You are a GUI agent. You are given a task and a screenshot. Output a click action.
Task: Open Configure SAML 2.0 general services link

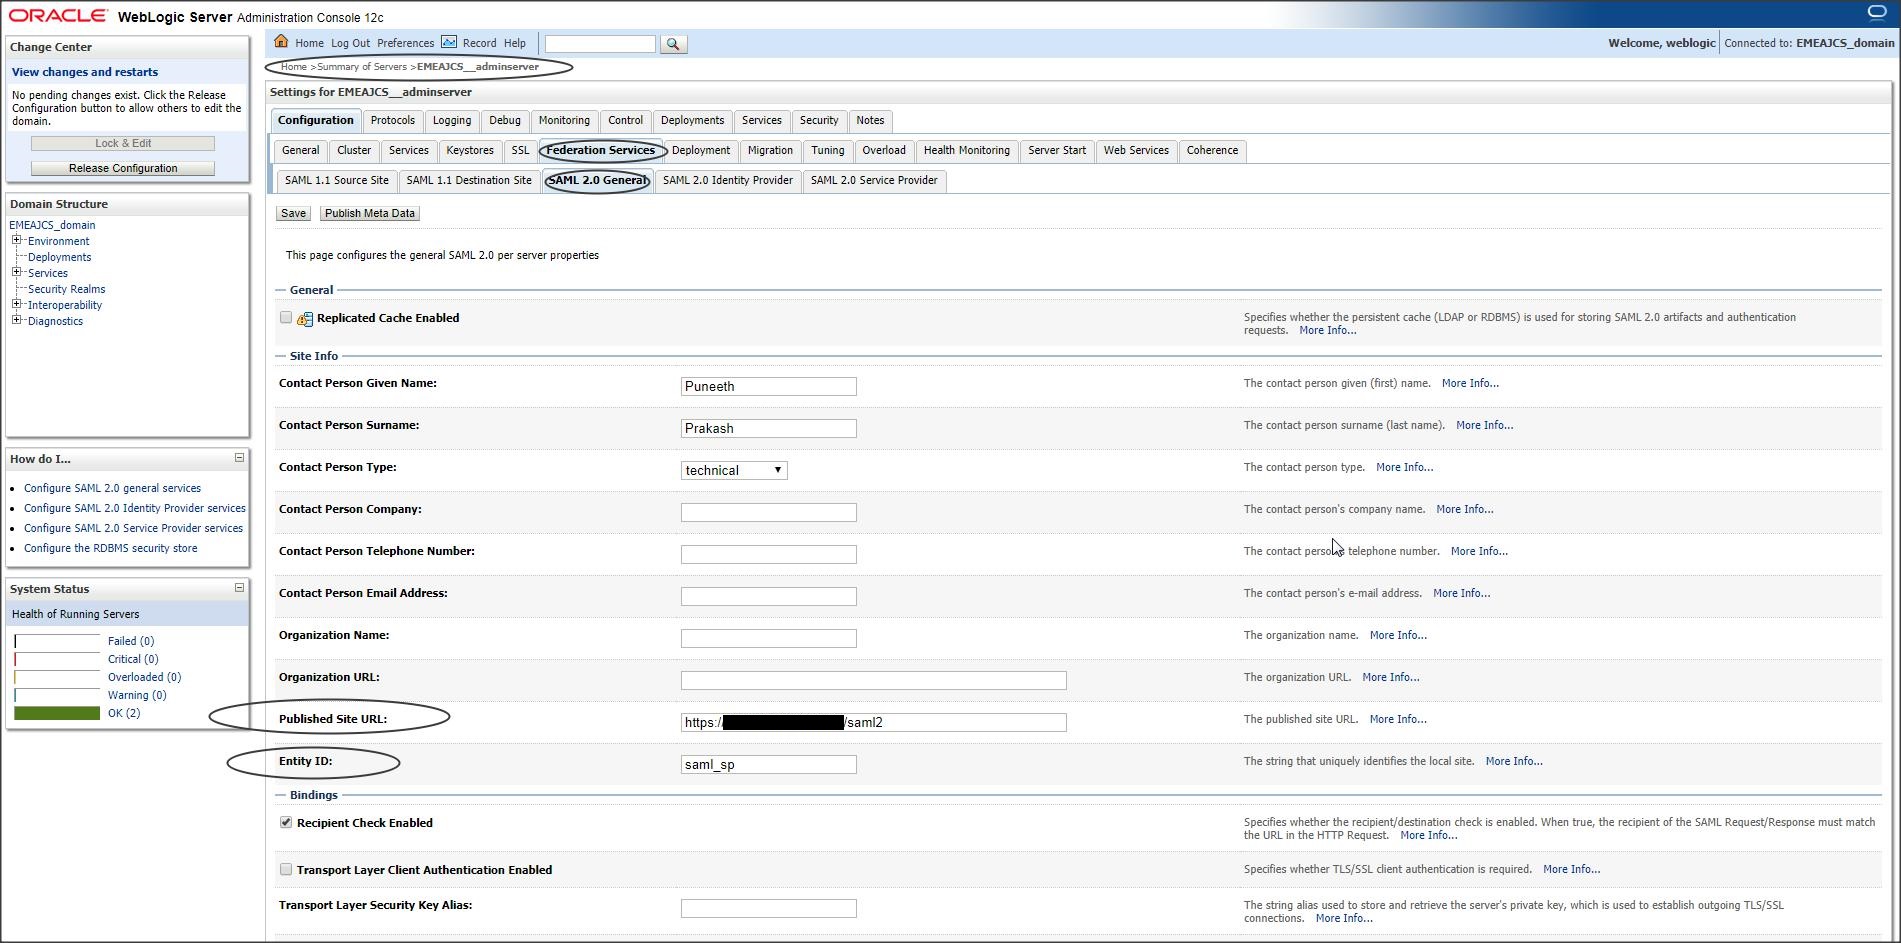click(x=112, y=488)
